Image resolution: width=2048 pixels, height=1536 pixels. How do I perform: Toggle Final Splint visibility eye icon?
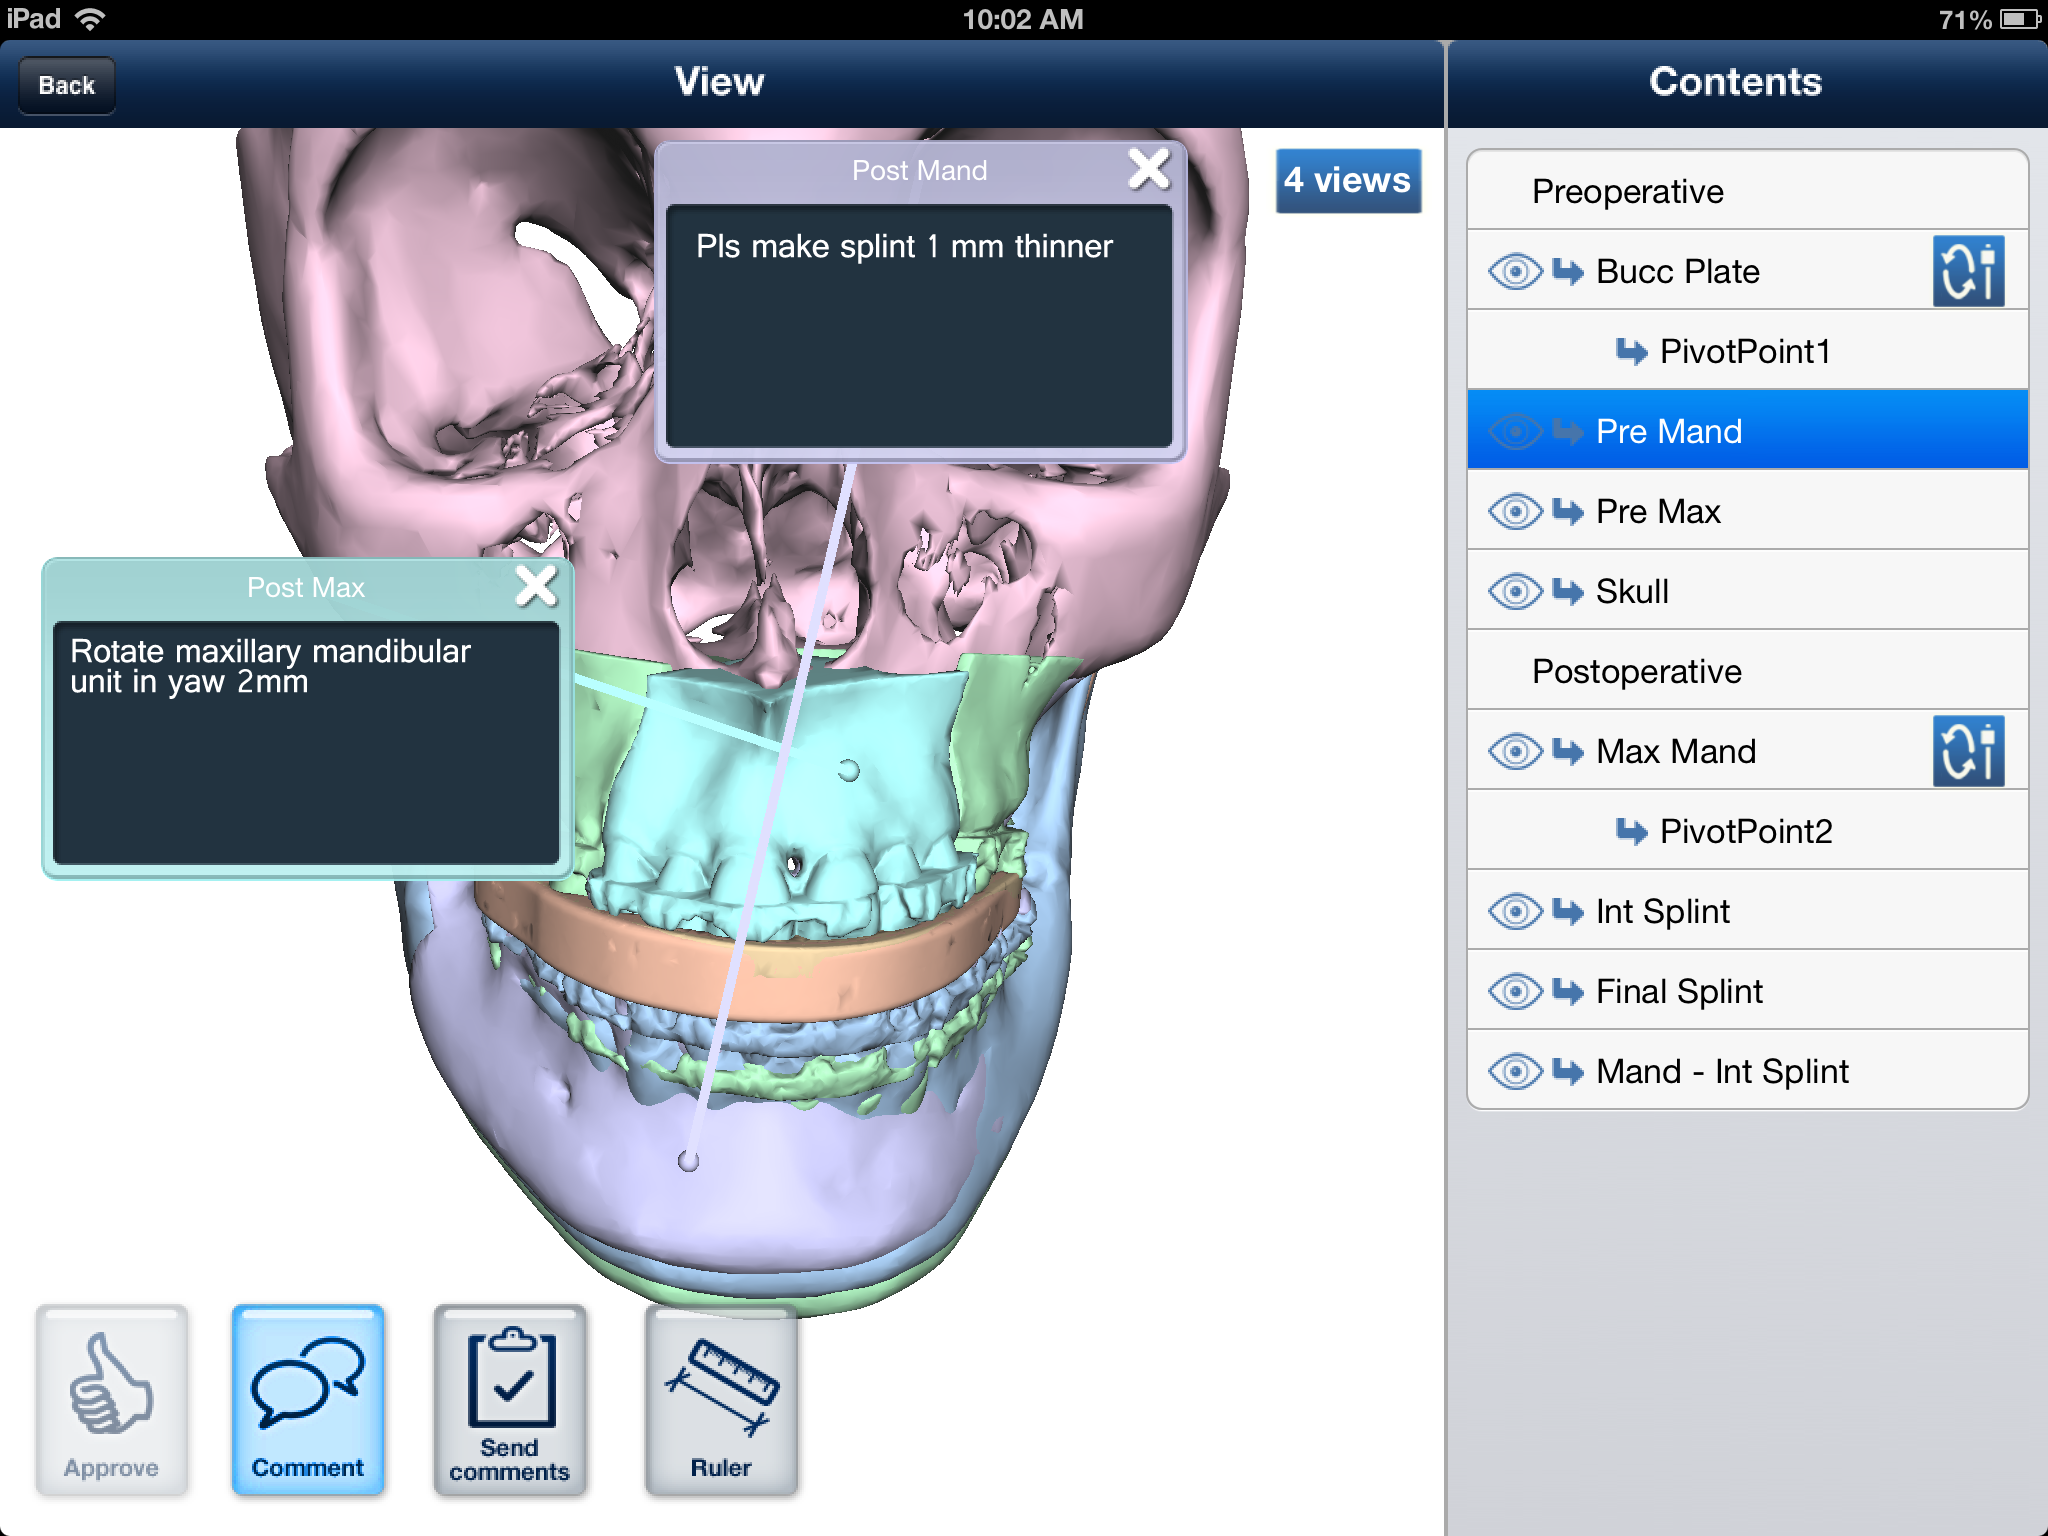(x=1515, y=991)
